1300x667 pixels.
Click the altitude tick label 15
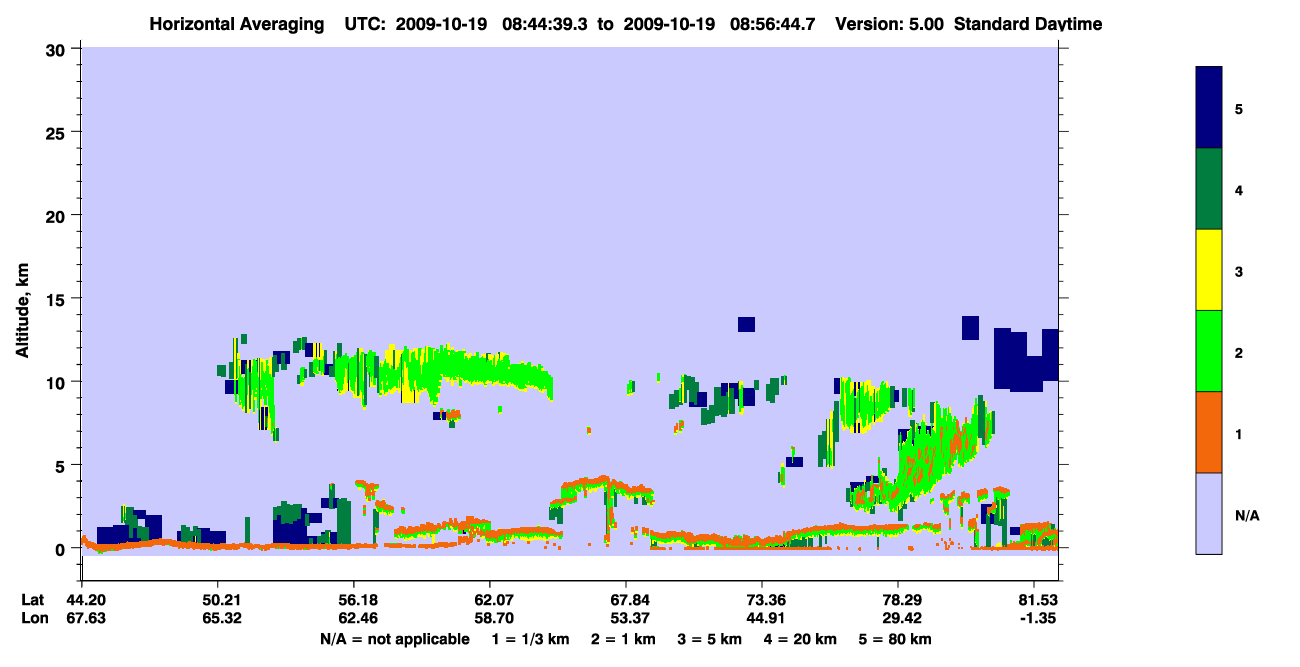click(58, 299)
